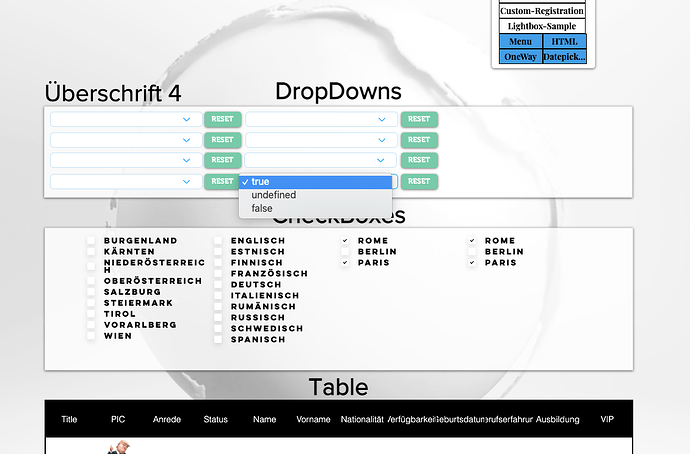Click the Anrede column header
The image size is (690, 454).
[x=167, y=419]
